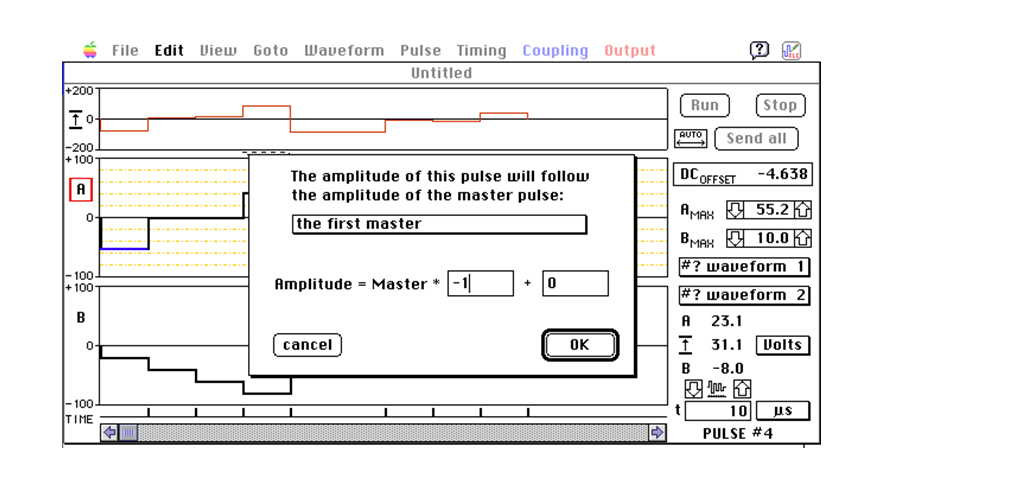Click the up arrow beside pulse train icon

pyautogui.click(x=743, y=390)
